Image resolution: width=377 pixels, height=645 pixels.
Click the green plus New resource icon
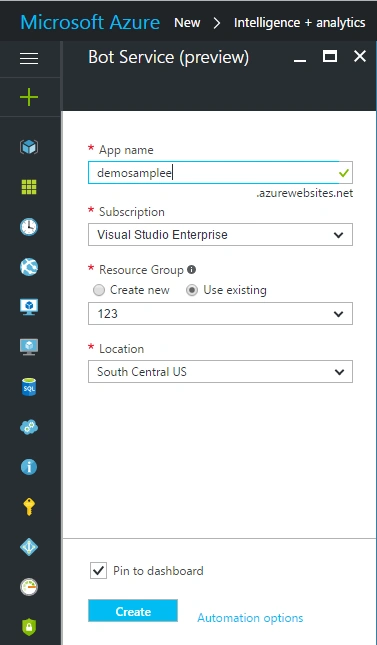[x=29, y=97]
